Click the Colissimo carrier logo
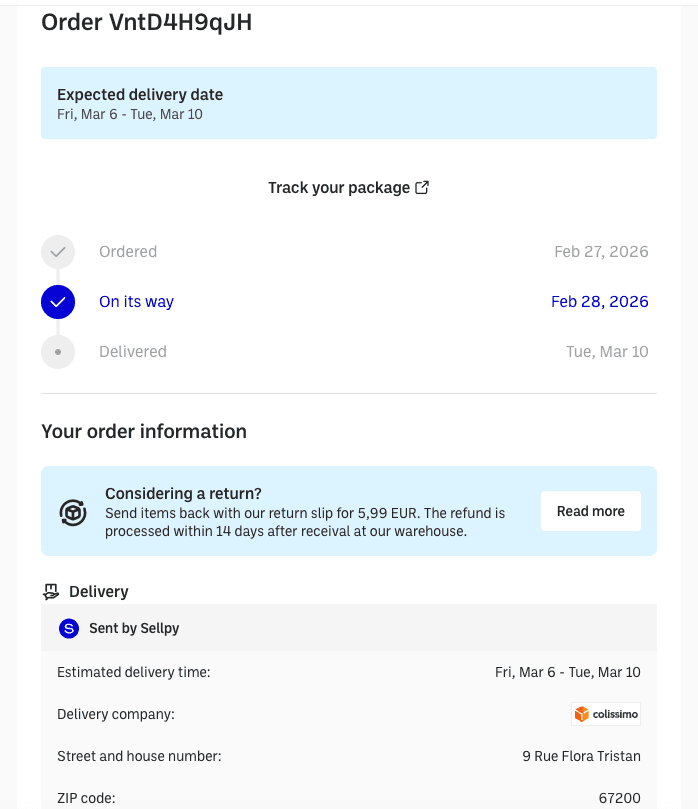Screen dimensions: 698x809 point(606,714)
